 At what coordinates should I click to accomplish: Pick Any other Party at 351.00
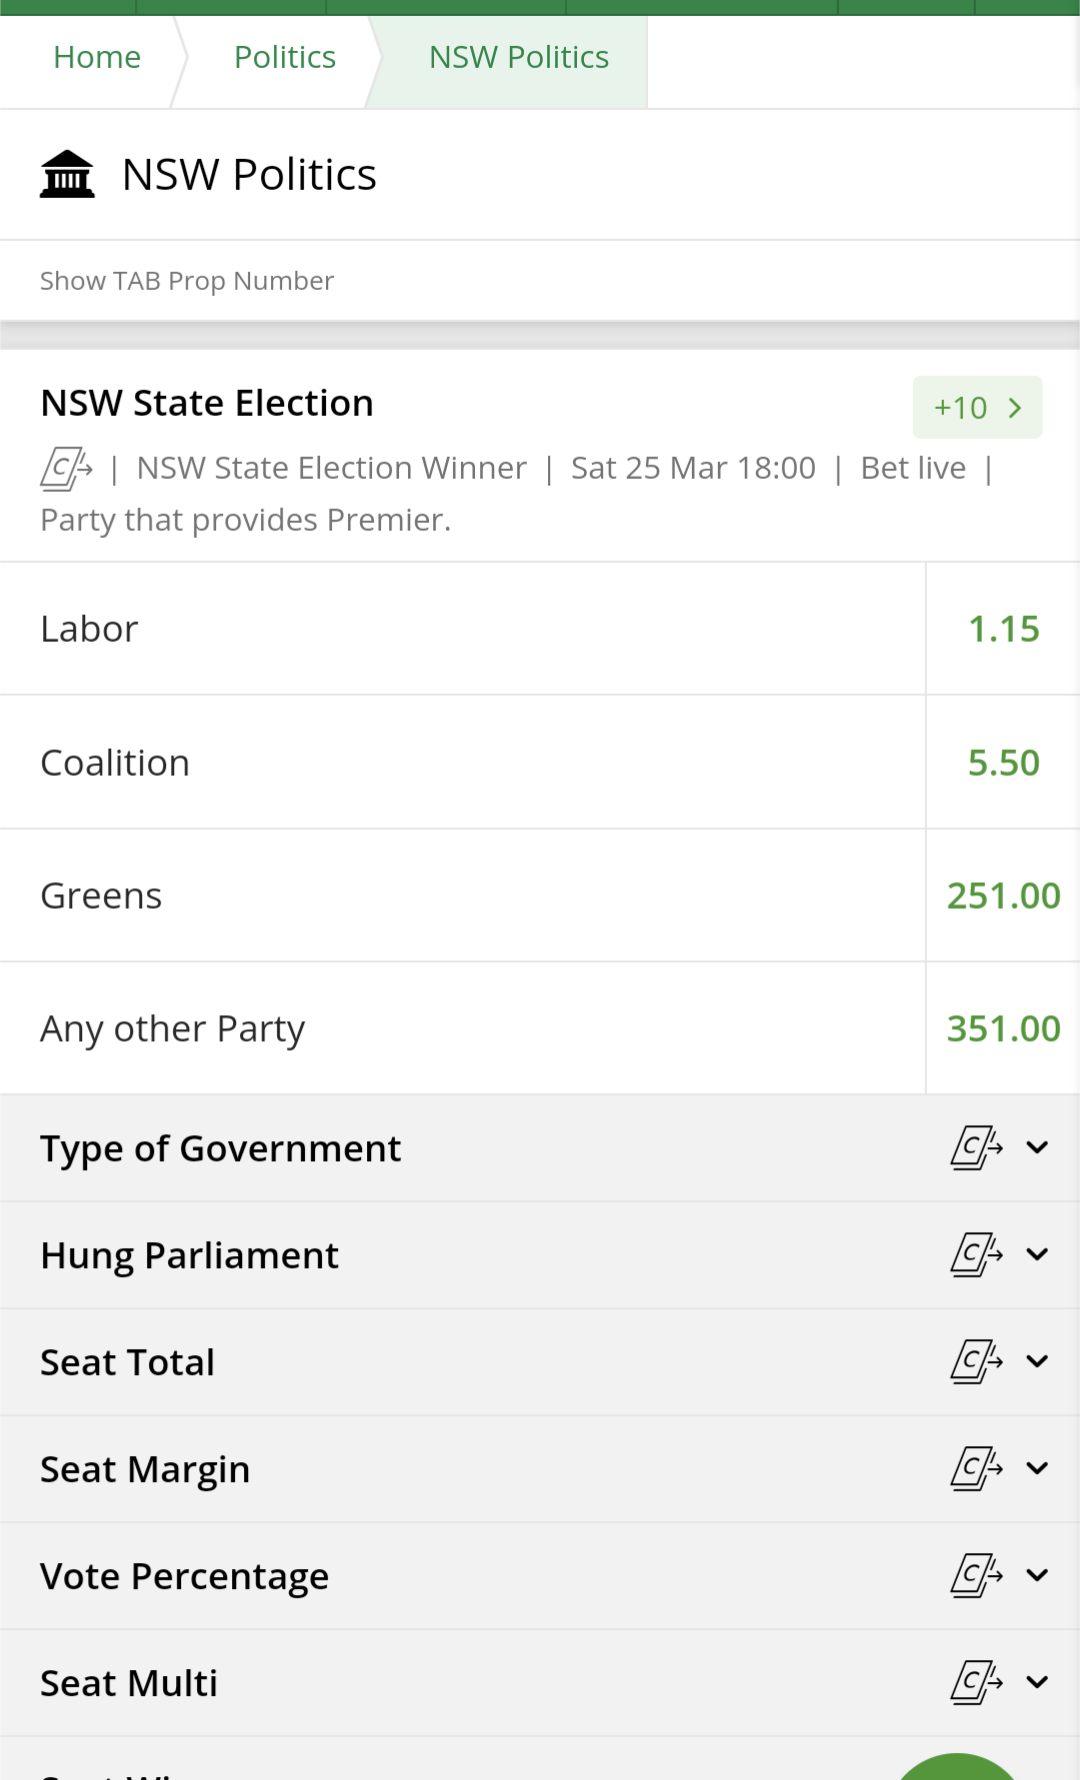tap(1003, 1029)
